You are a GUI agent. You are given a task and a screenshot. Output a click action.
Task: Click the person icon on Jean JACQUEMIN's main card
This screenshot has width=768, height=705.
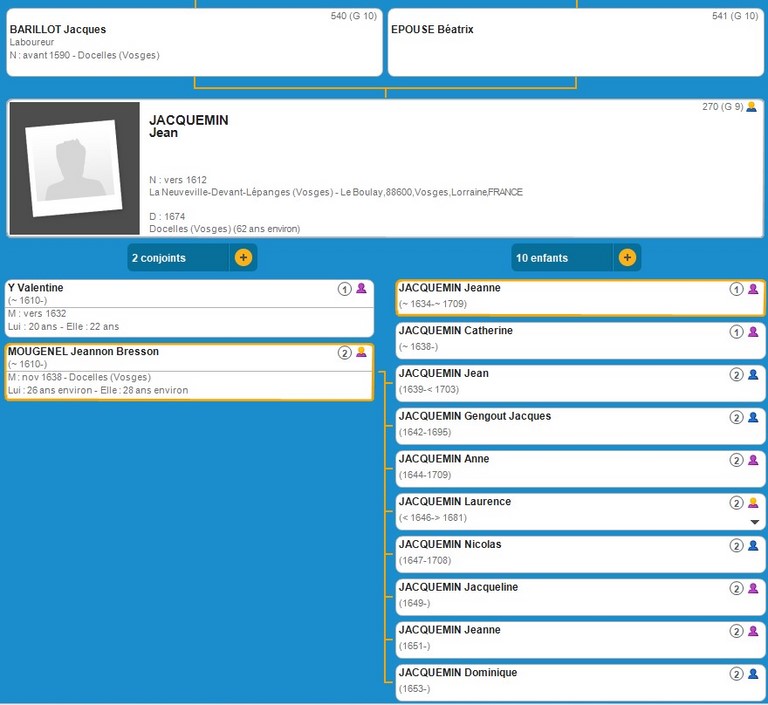click(752, 107)
